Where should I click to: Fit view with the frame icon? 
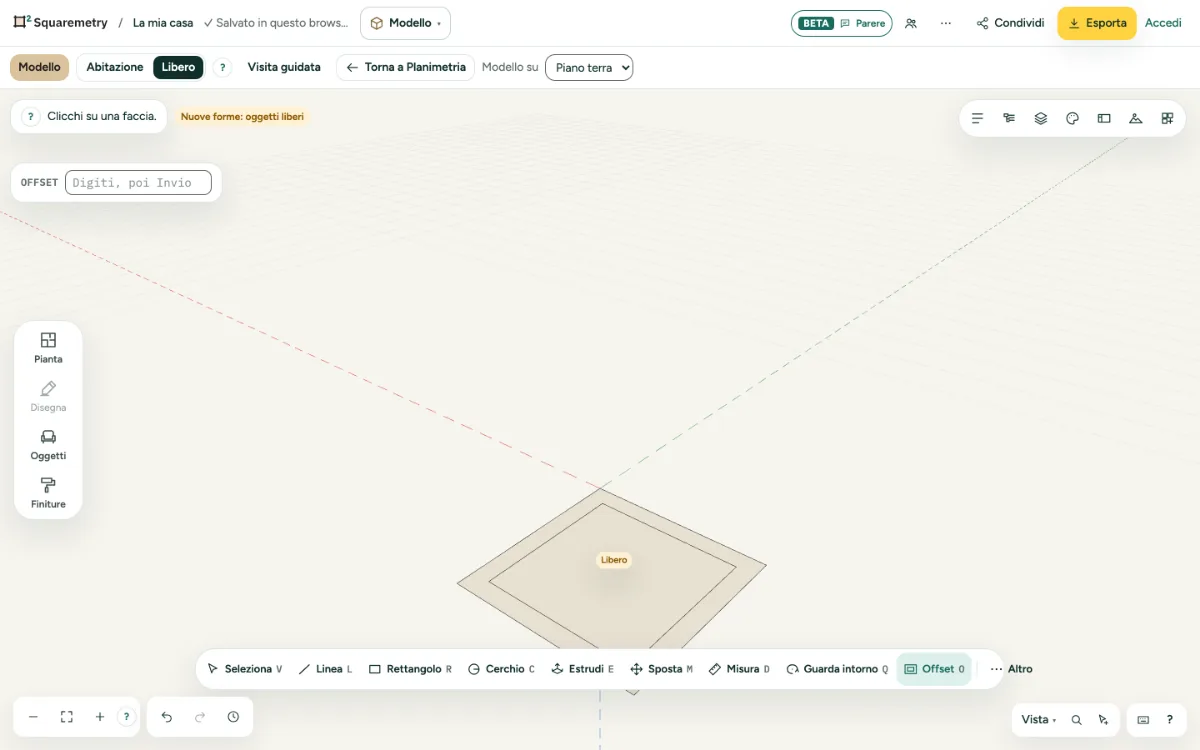(67, 717)
